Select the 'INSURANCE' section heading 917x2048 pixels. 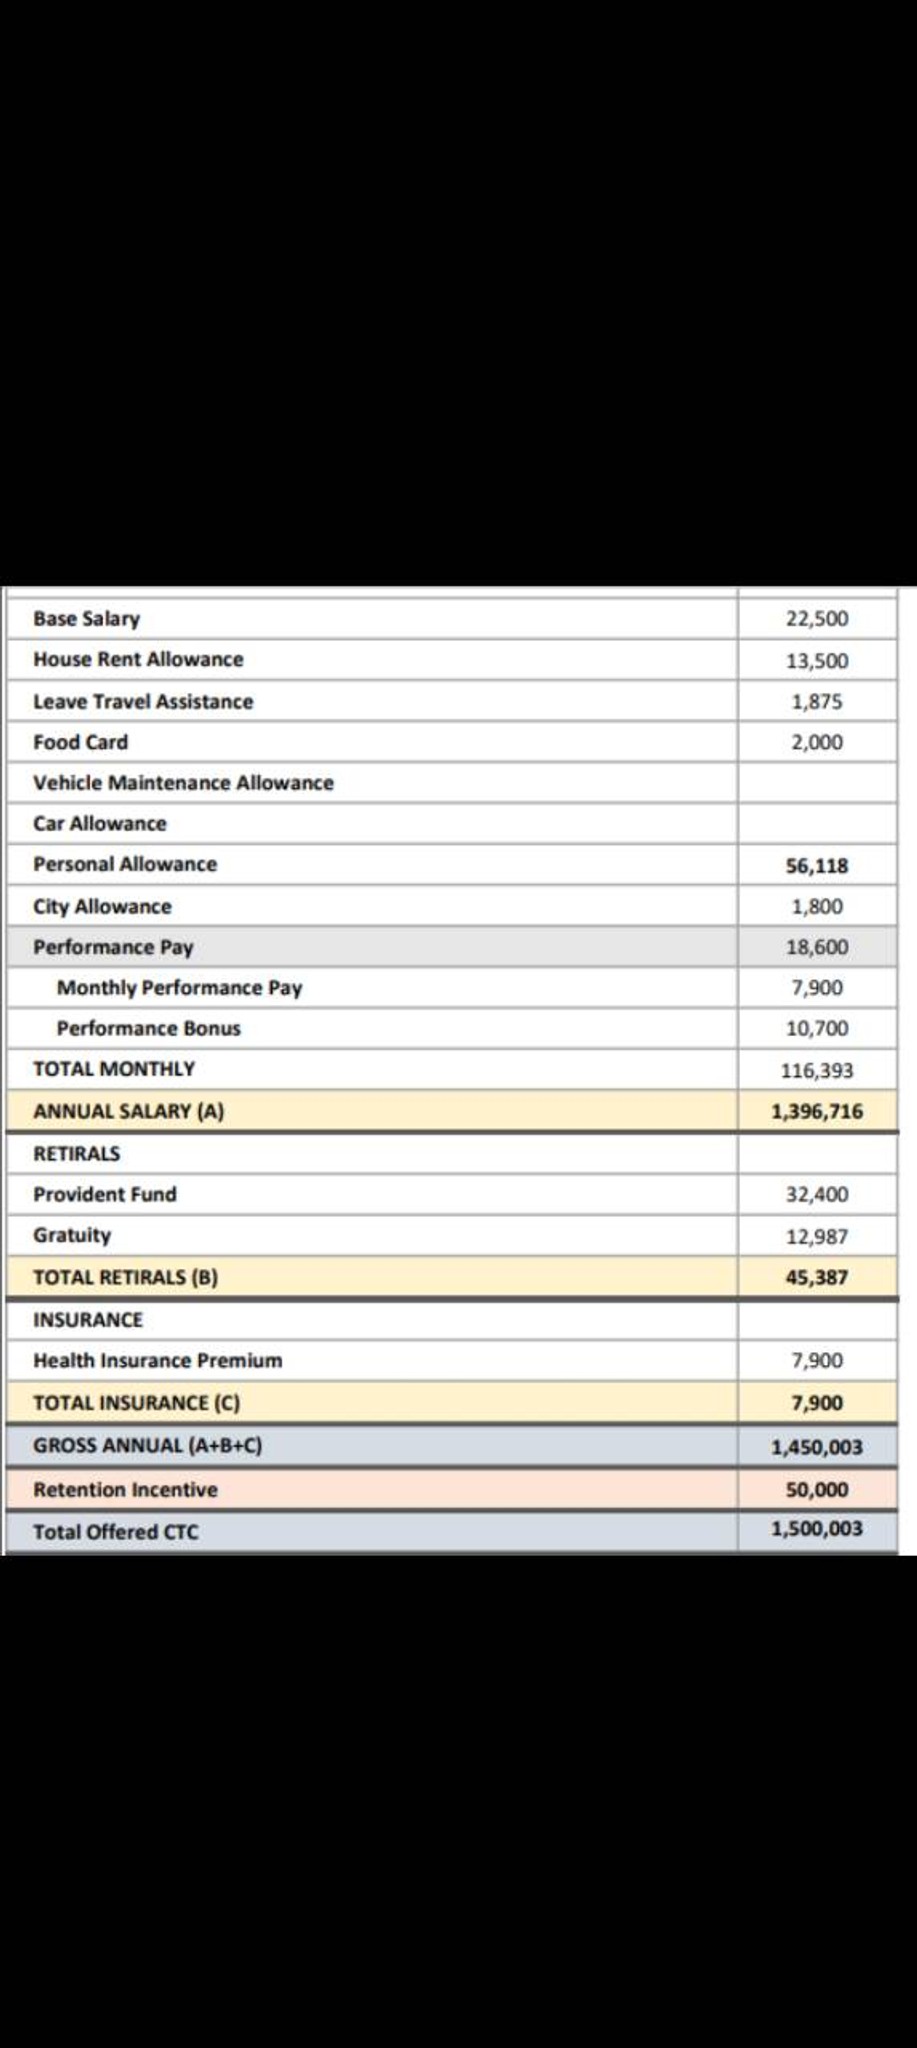click(x=88, y=1320)
